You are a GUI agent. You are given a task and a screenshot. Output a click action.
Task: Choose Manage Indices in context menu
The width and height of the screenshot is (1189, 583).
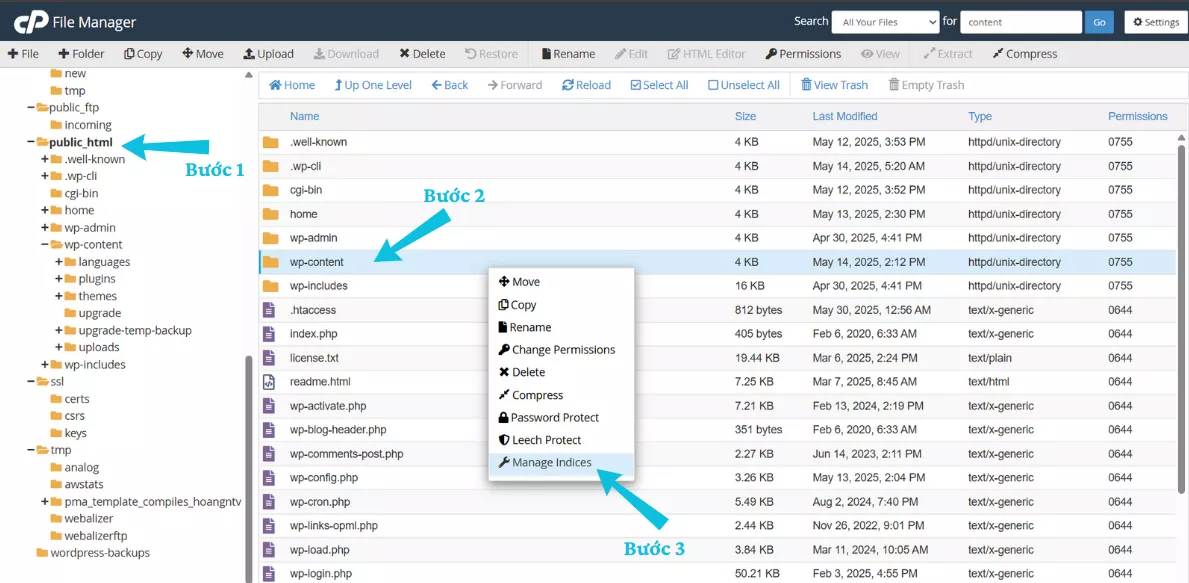click(x=551, y=462)
